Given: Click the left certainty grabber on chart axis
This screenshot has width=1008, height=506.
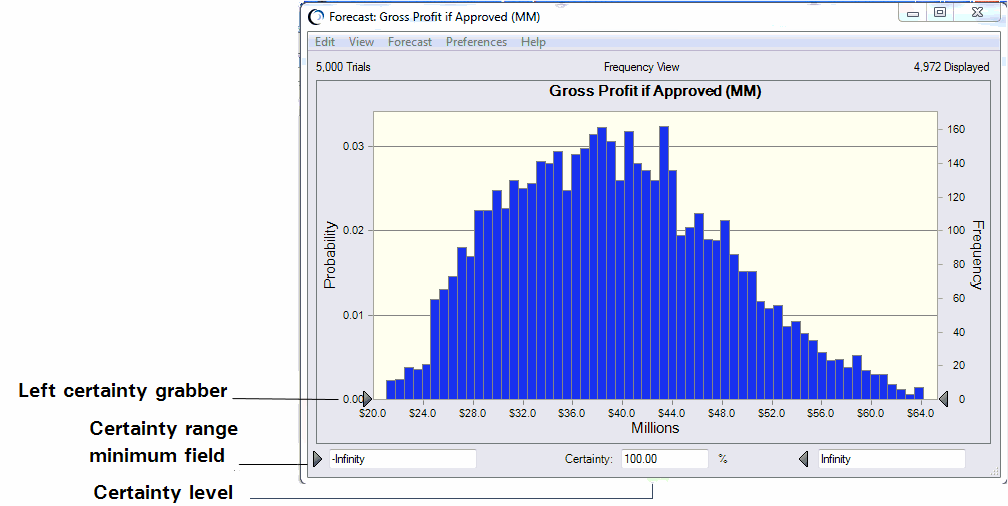Looking at the screenshot, I should click(x=367, y=399).
